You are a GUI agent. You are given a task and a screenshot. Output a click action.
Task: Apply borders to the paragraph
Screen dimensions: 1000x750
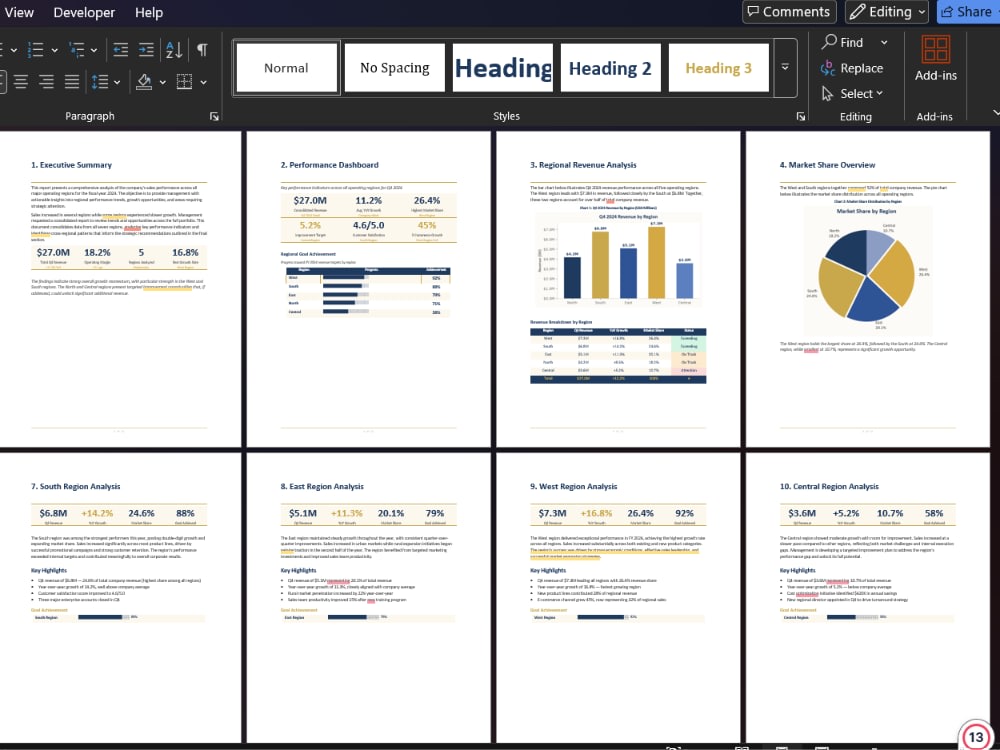(184, 82)
